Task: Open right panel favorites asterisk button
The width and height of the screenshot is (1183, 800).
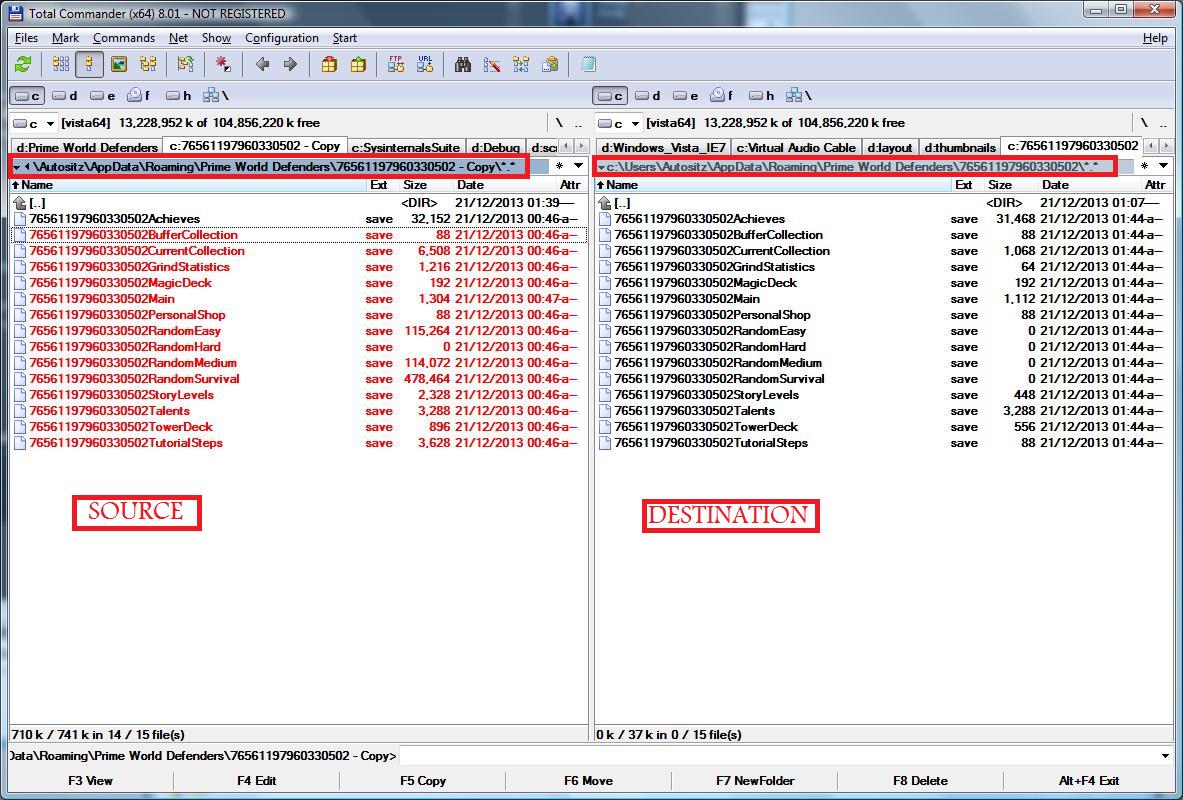Action: pyautogui.click(x=1144, y=166)
